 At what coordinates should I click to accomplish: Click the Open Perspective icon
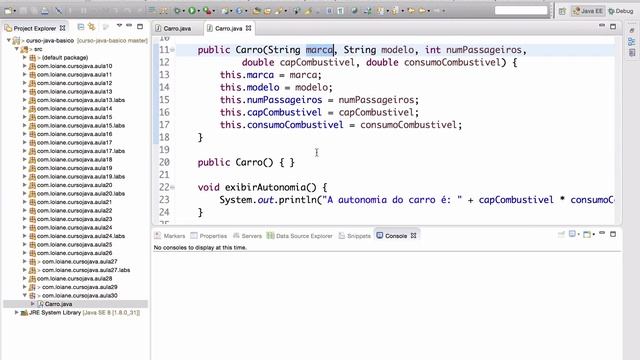562,11
